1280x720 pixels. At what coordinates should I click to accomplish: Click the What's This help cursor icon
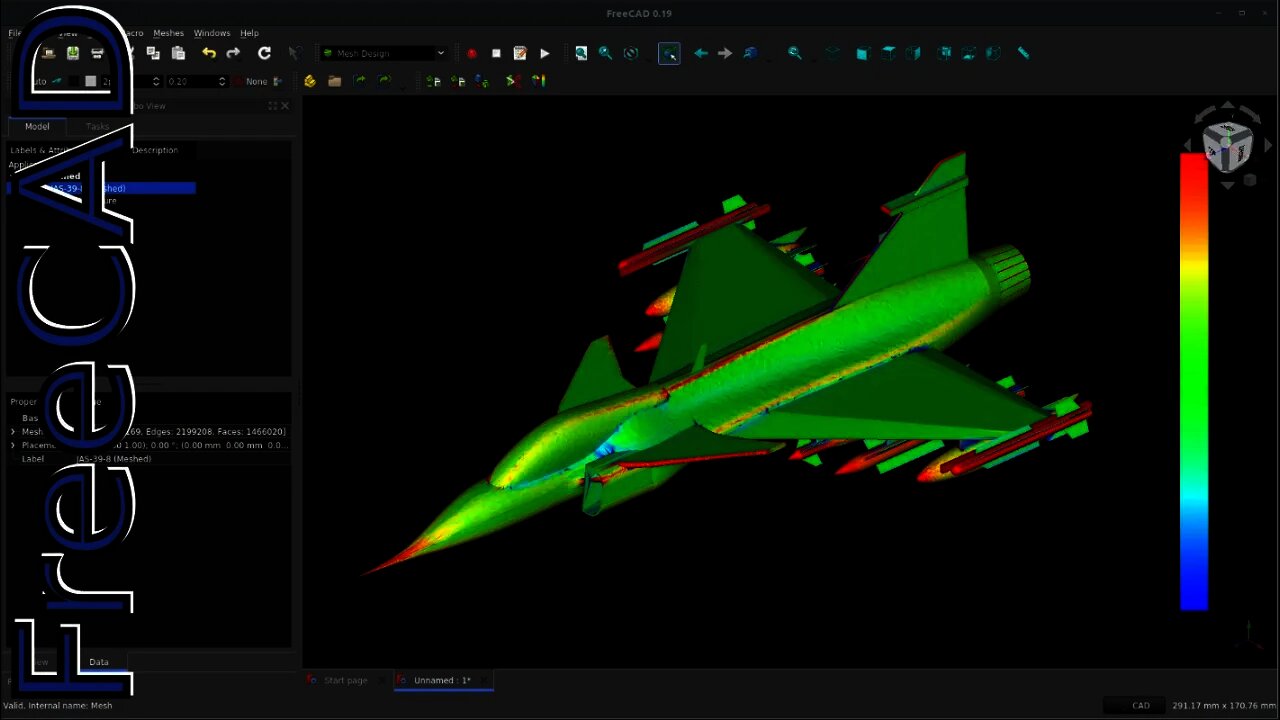point(294,53)
